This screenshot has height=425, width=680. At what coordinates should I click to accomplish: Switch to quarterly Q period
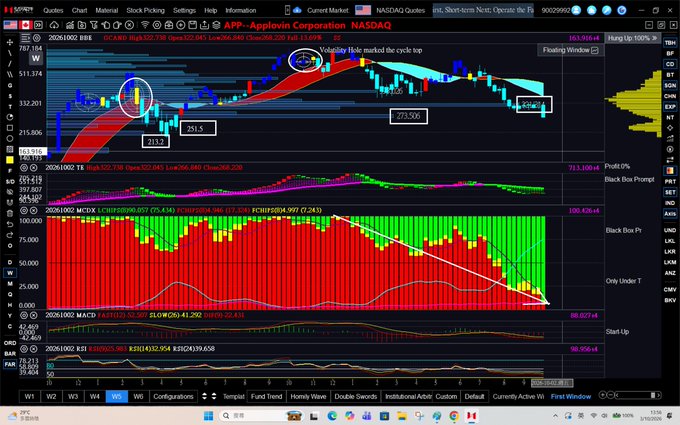(x=10, y=294)
